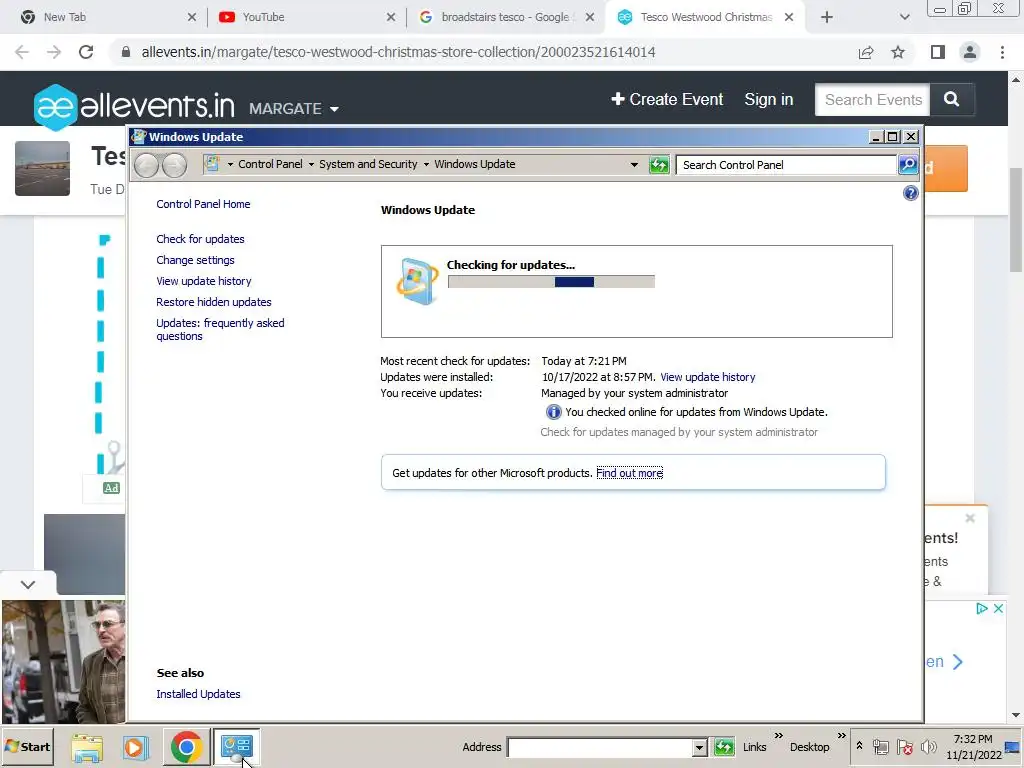Switch to the broadstairs tesco Google tab
Viewport: 1024px width, 768px height.
click(x=506, y=18)
